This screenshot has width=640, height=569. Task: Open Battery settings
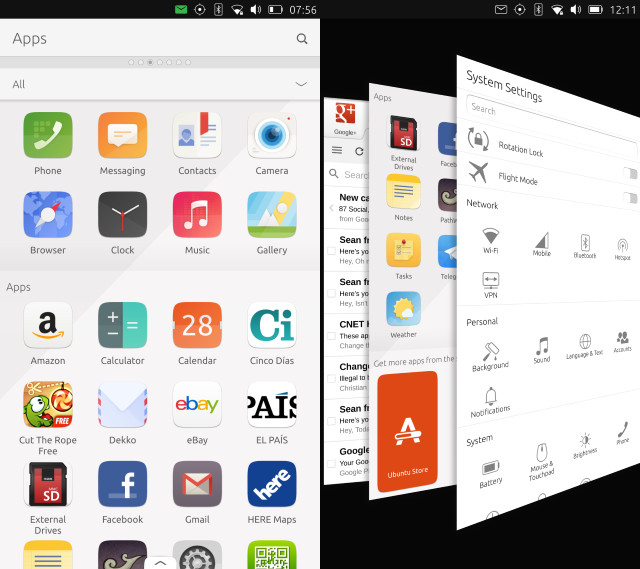click(491, 474)
